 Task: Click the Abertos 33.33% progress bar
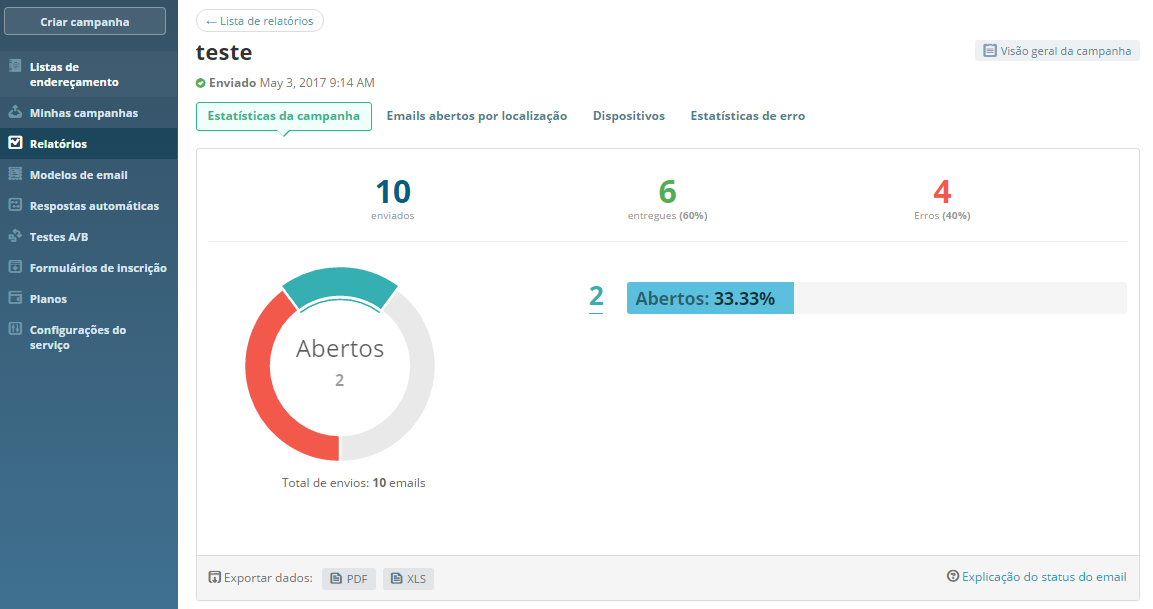click(877, 298)
